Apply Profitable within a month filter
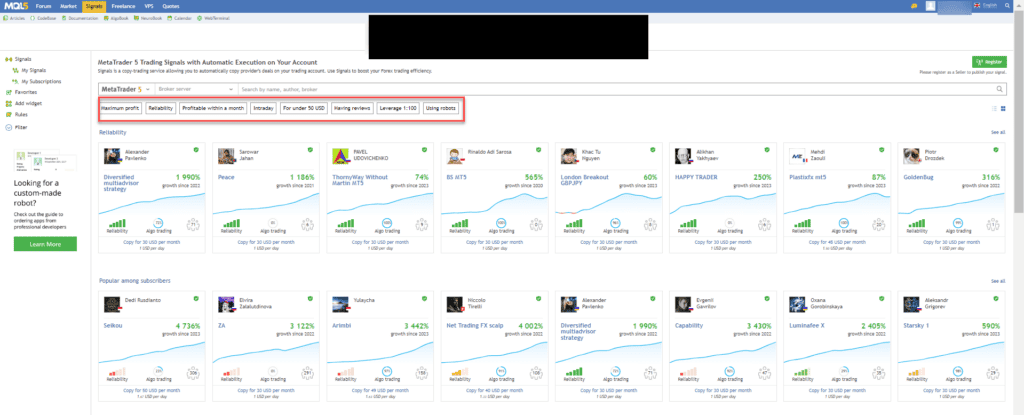This screenshot has height=415, width=1024. (213, 108)
